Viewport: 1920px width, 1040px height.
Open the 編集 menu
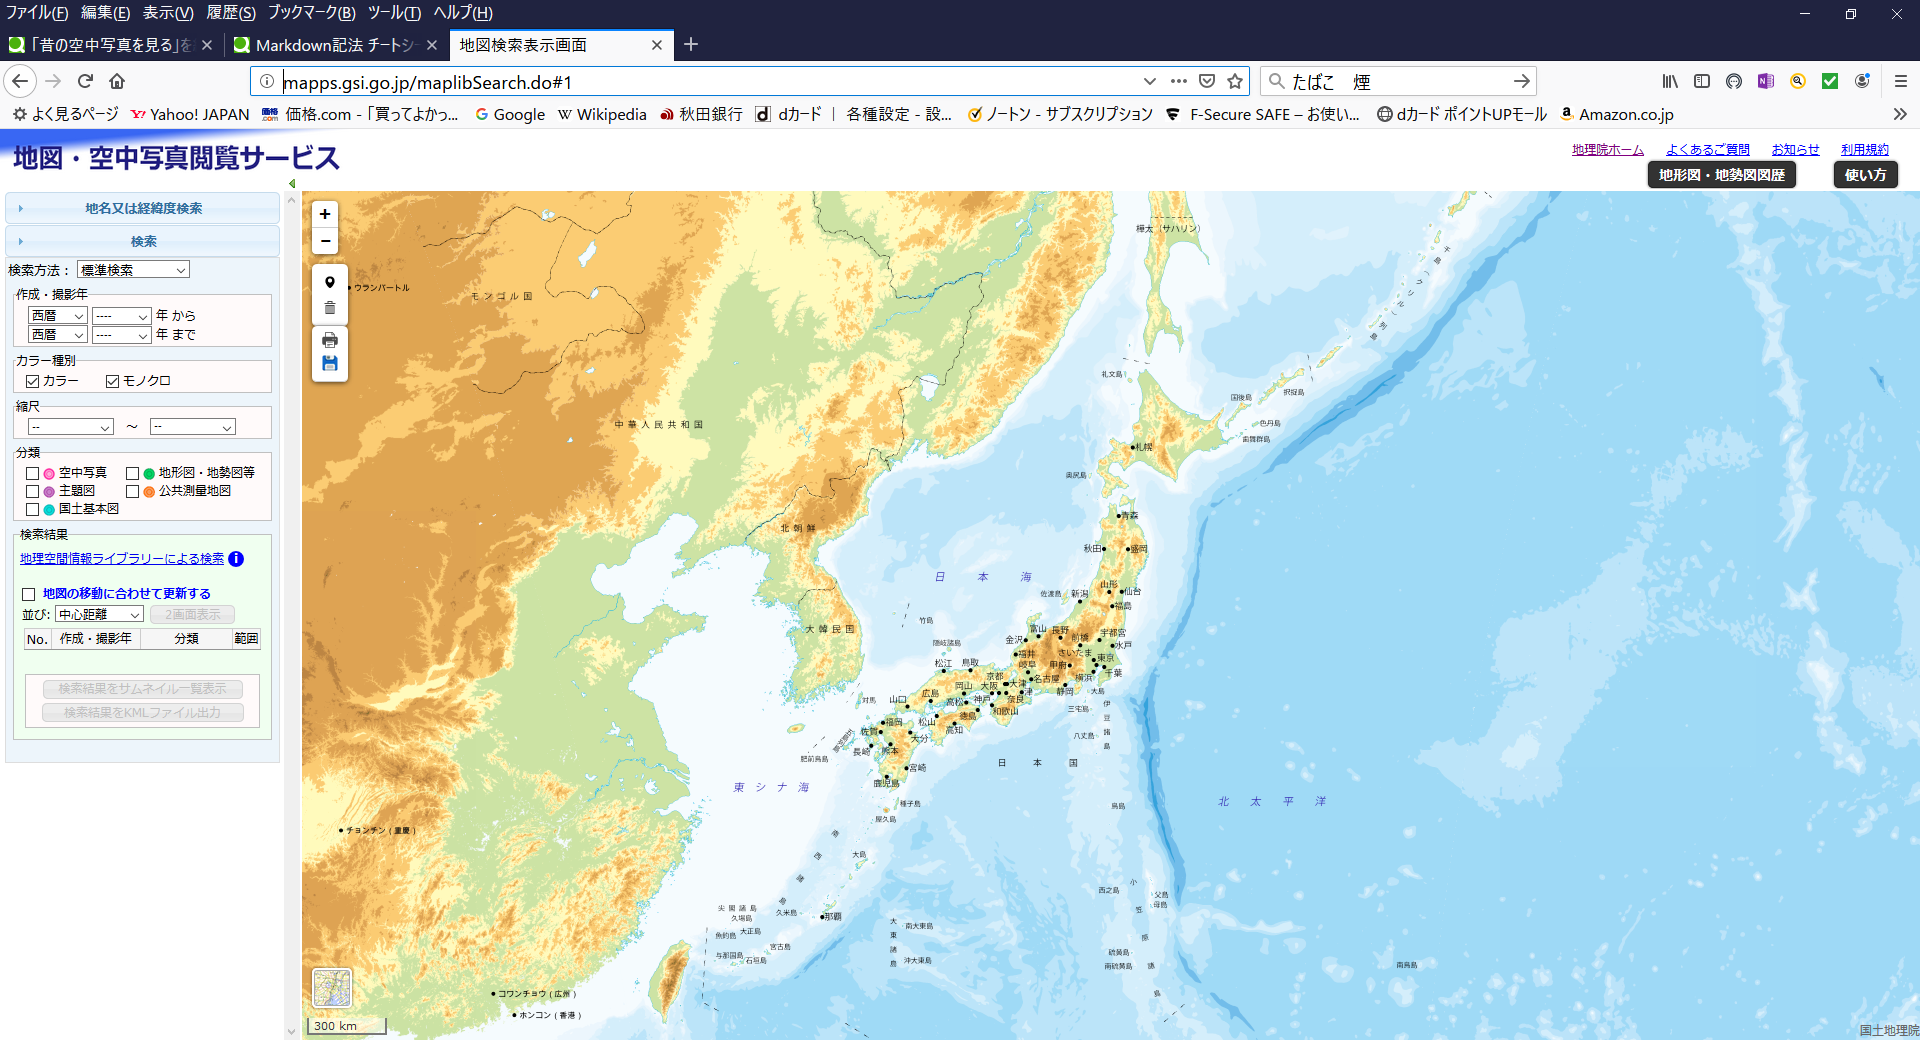105,13
